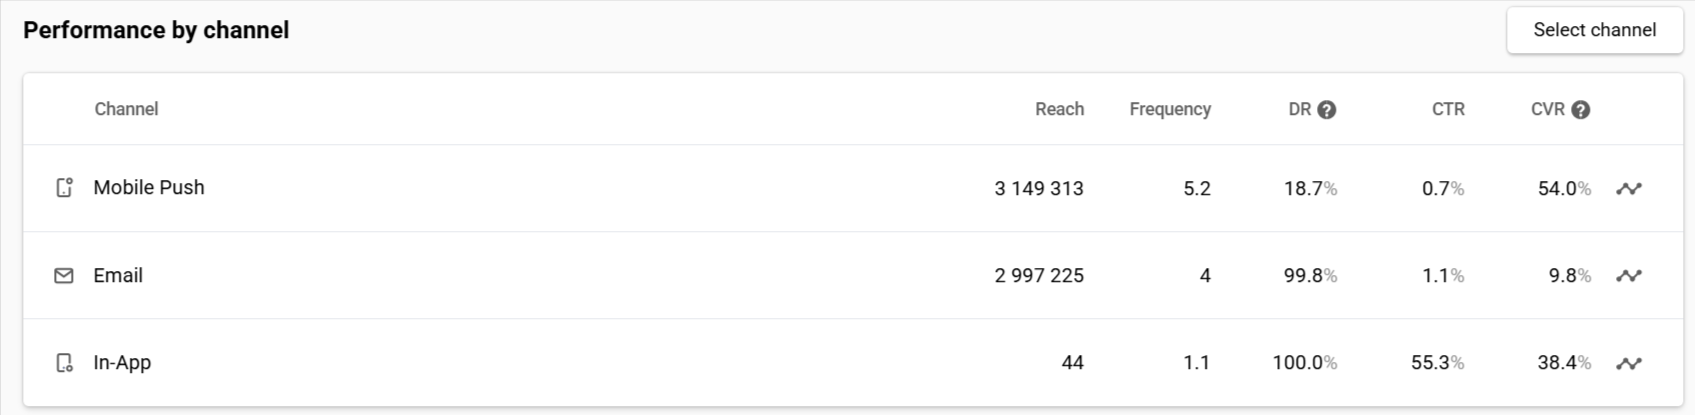Screen dimensions: 1695x415
Task: Select the Email channel label
Action: (118, 275)
